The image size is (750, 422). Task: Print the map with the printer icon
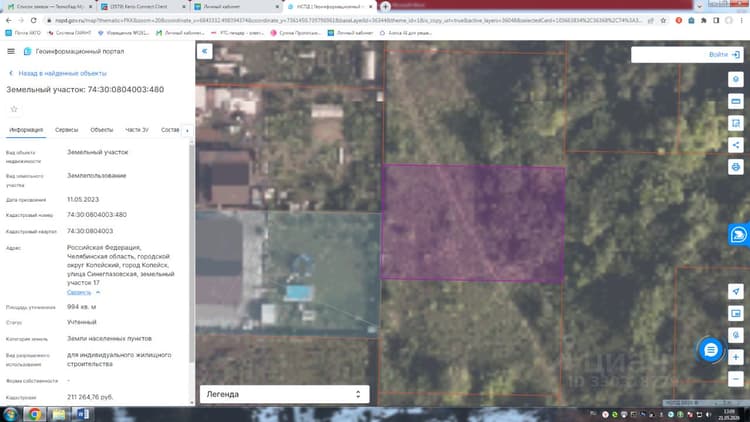point(736,167)
